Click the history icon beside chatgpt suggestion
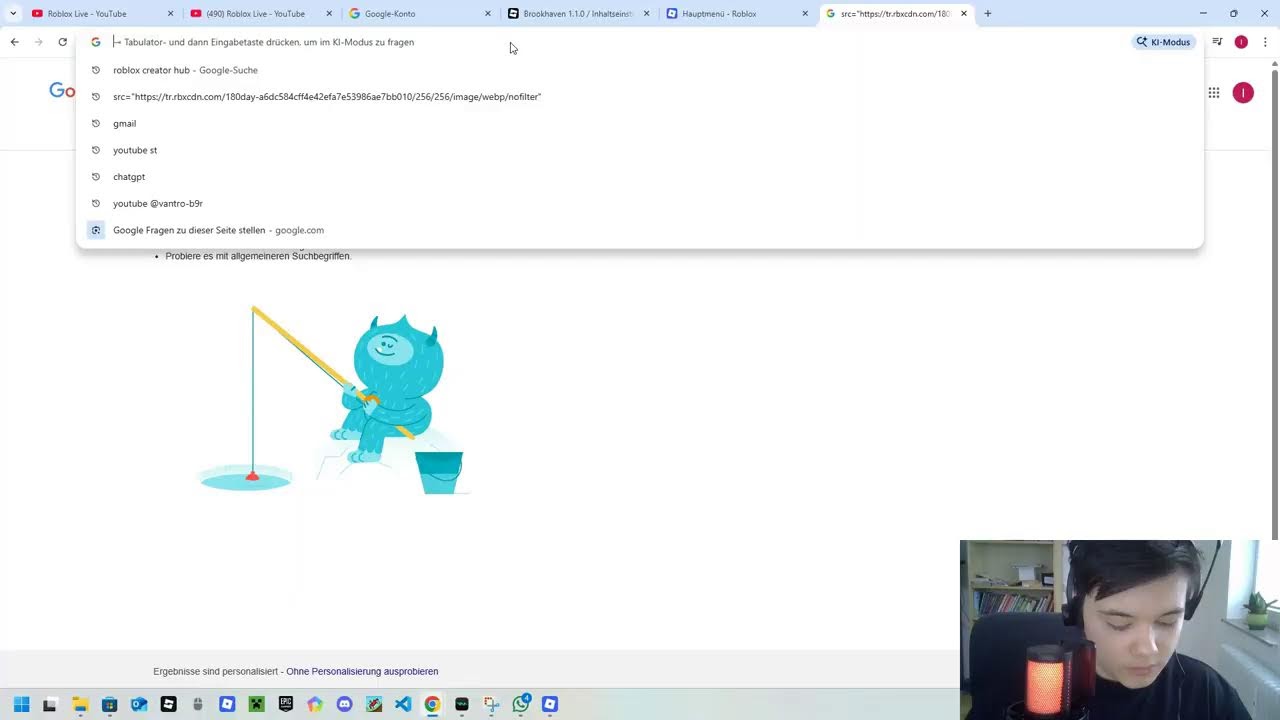 point(96,176)
